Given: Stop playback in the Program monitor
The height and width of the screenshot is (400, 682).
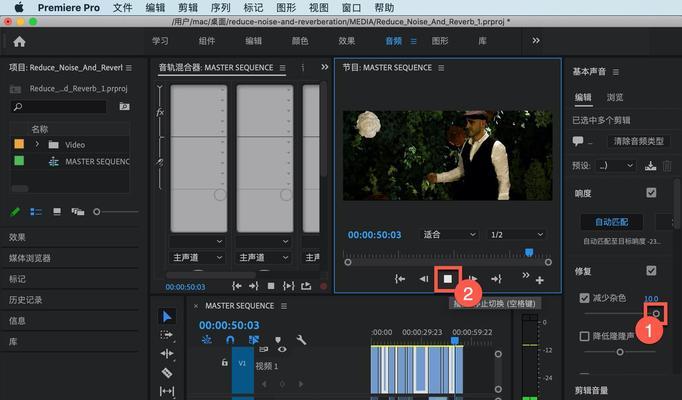Looking at the screenshot, I should pos(448,279).
